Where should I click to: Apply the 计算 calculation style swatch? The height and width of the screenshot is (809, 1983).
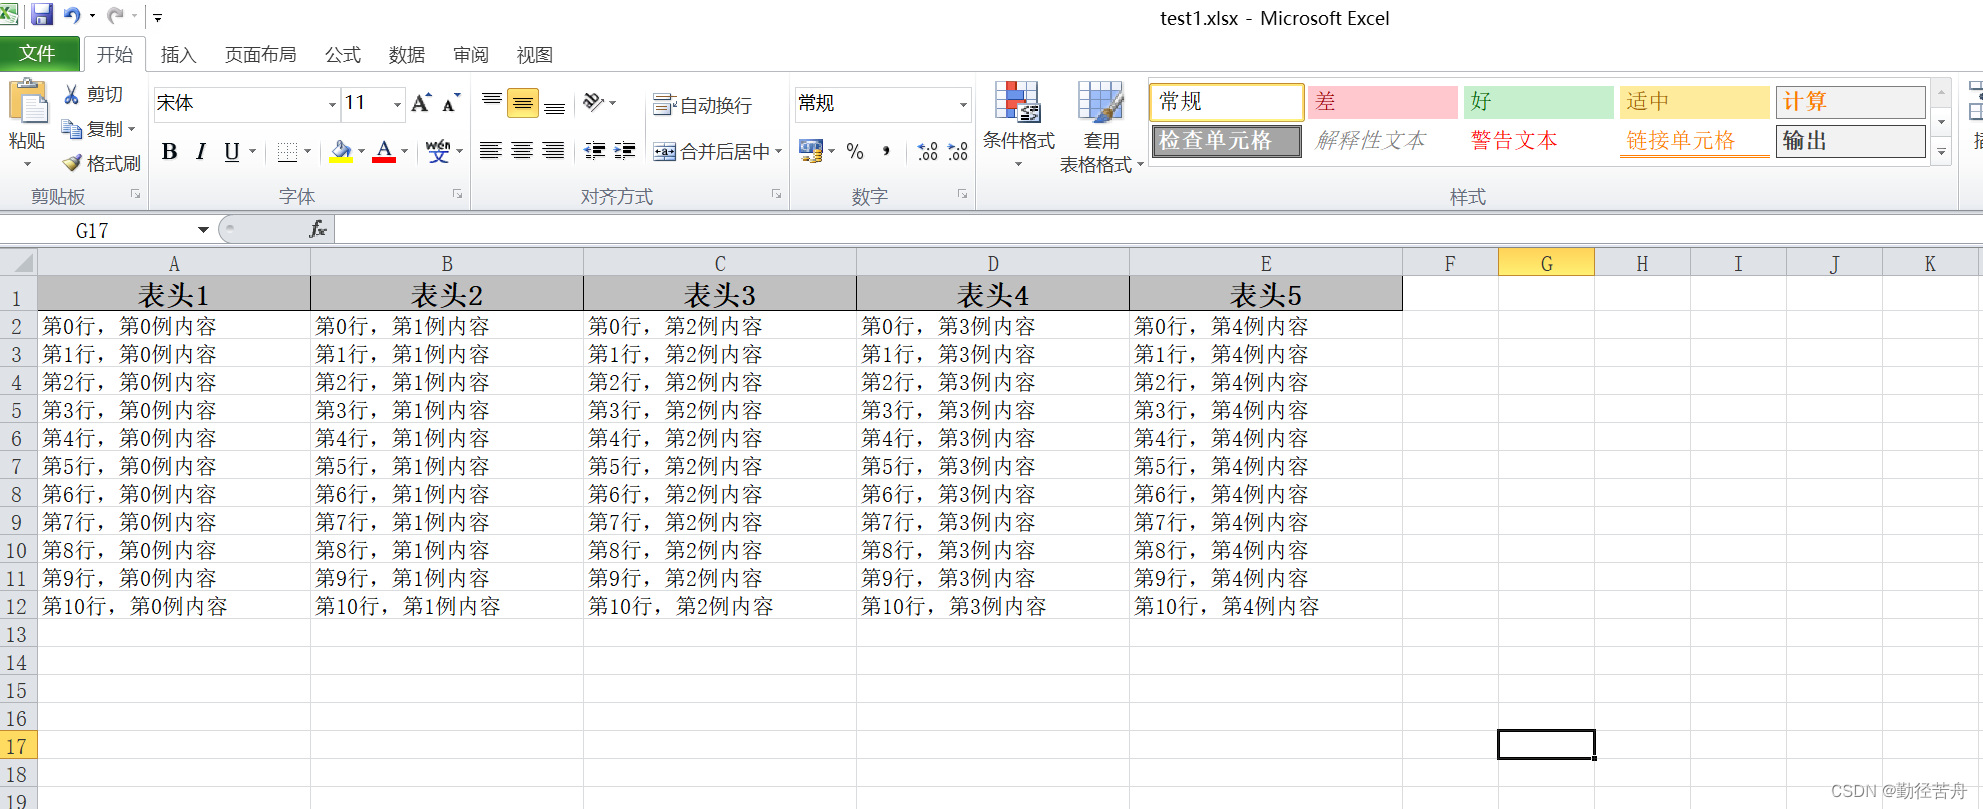point(1850,101)
